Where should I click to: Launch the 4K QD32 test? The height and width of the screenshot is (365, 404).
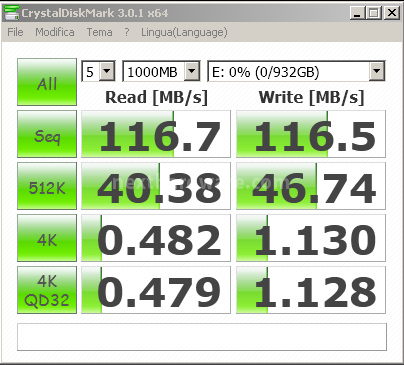[x=47, y=290]
